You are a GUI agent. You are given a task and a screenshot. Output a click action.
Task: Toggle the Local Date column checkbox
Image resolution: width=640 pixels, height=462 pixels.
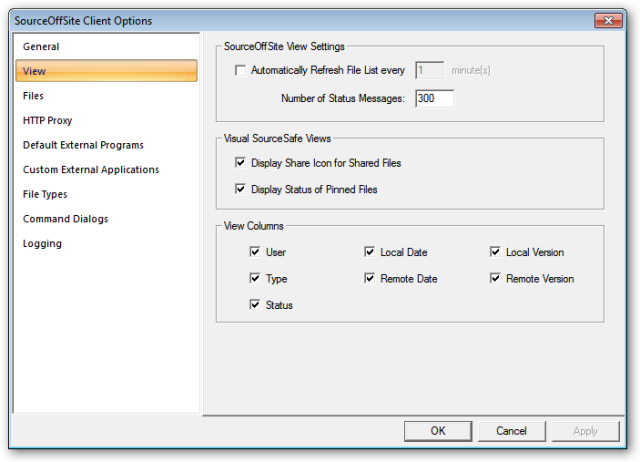click(369, 252)
